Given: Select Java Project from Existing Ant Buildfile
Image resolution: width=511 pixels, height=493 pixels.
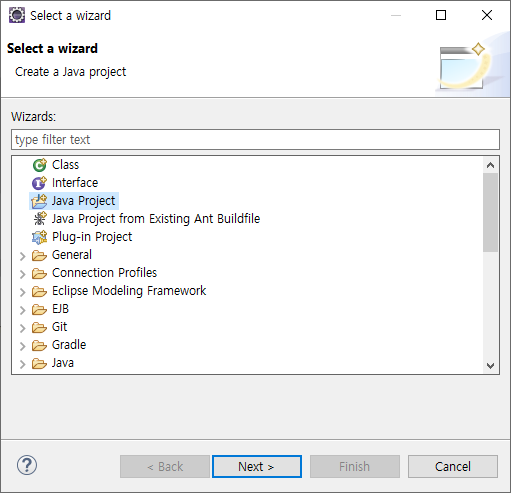Looking at the screenshot, I should tap(156, 219).
